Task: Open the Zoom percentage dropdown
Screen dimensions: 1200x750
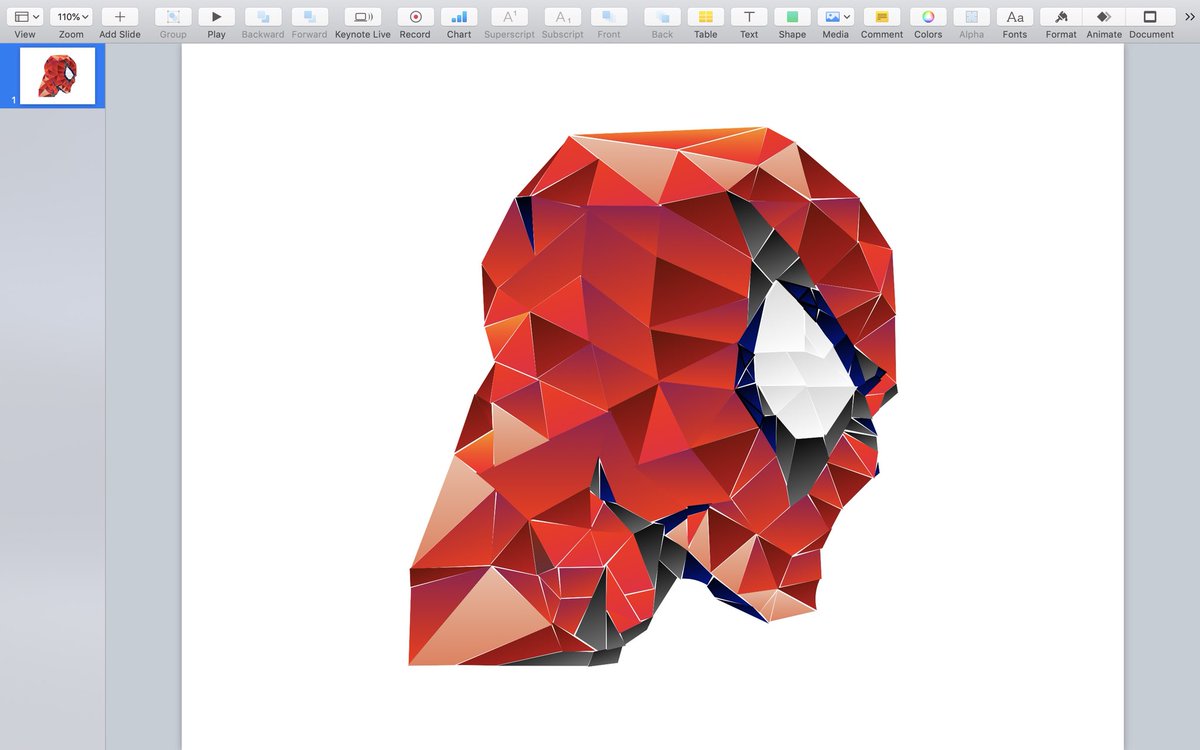Action: pyautogui.click(x=71, y=17)
